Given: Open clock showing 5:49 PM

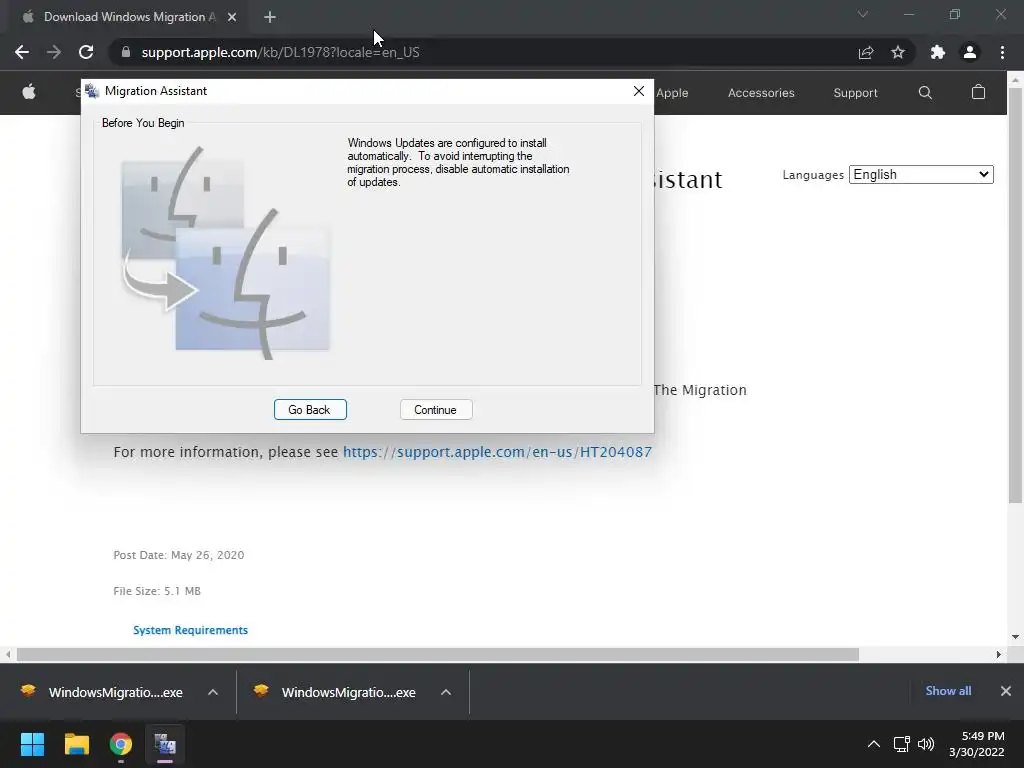Looking at the screenshot, I should [976, 744].
